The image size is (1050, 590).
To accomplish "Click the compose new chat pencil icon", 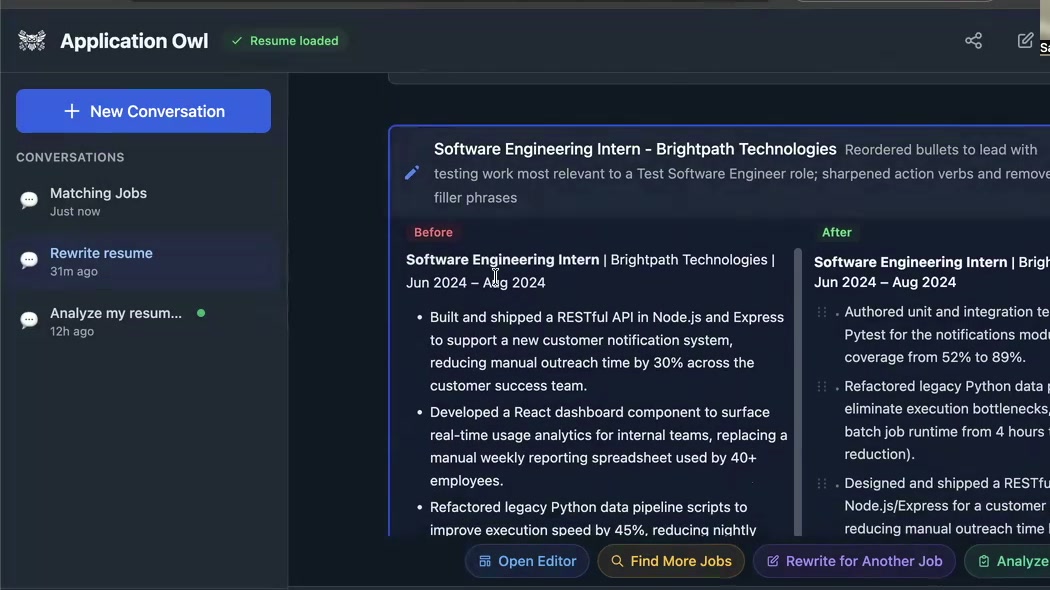I will pos(1025,40).
